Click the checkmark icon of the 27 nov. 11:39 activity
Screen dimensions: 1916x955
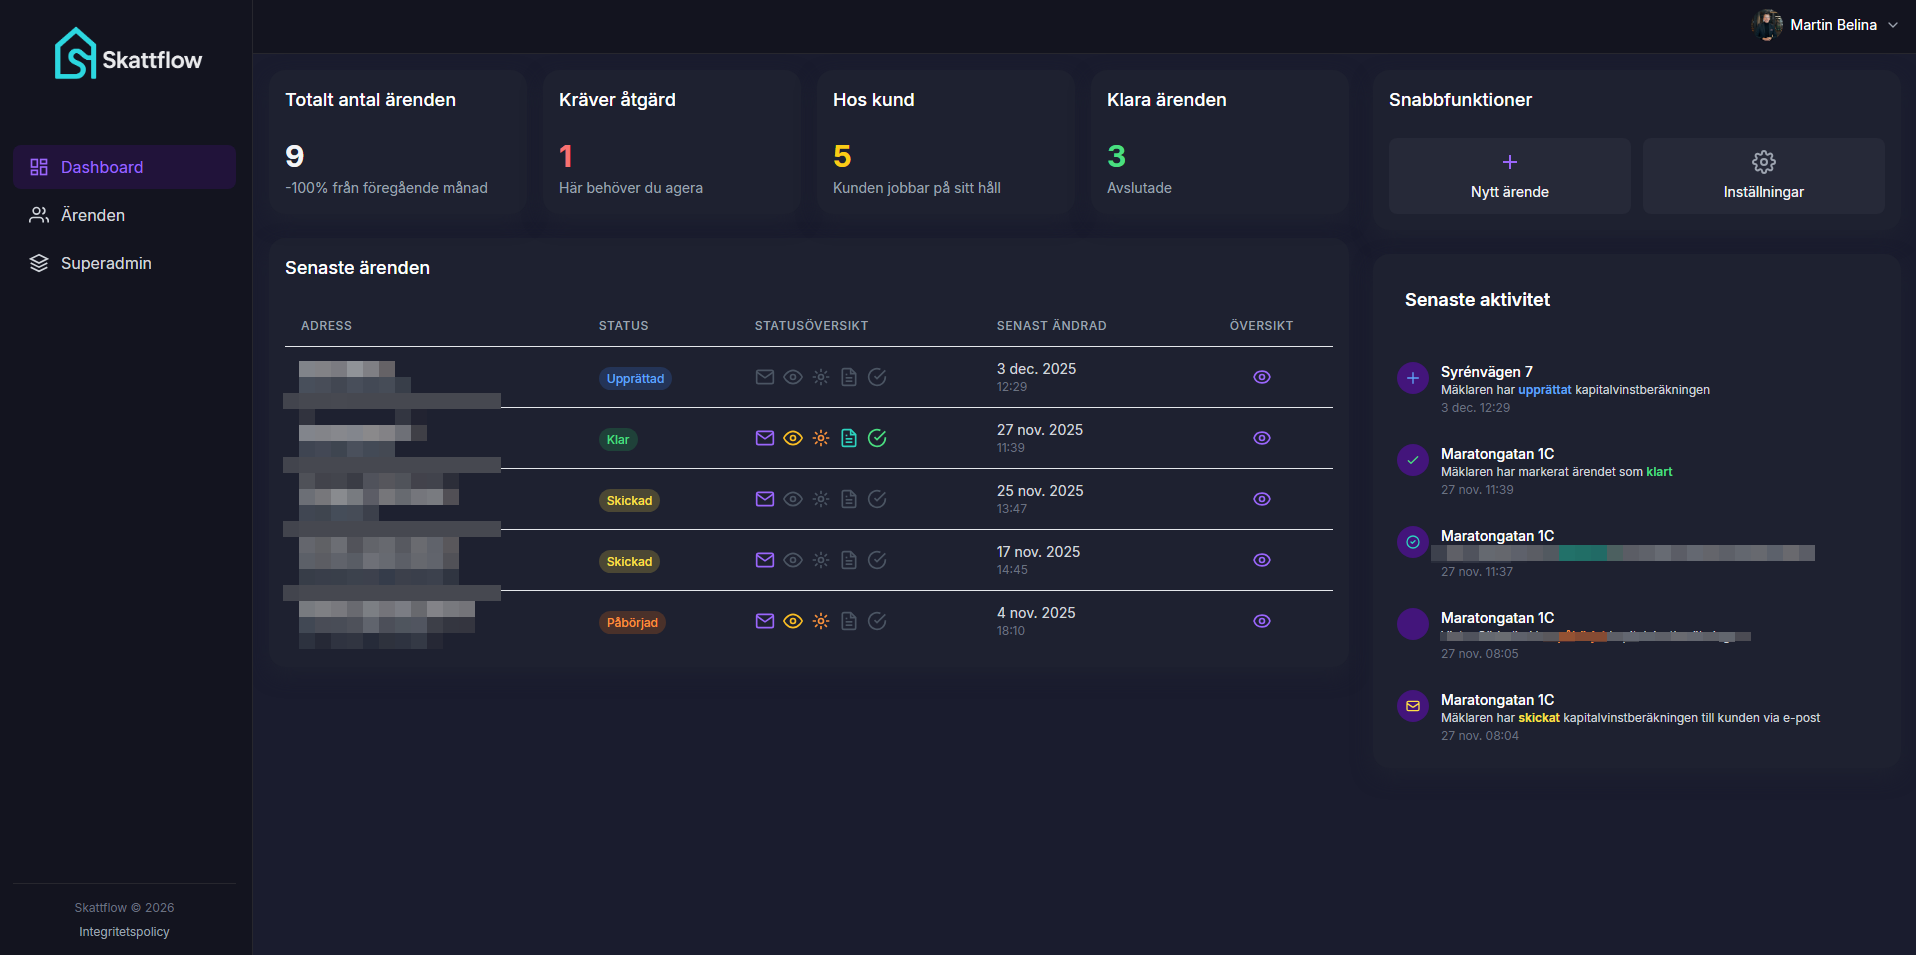pyautogui.click(x=1413, y=460)
